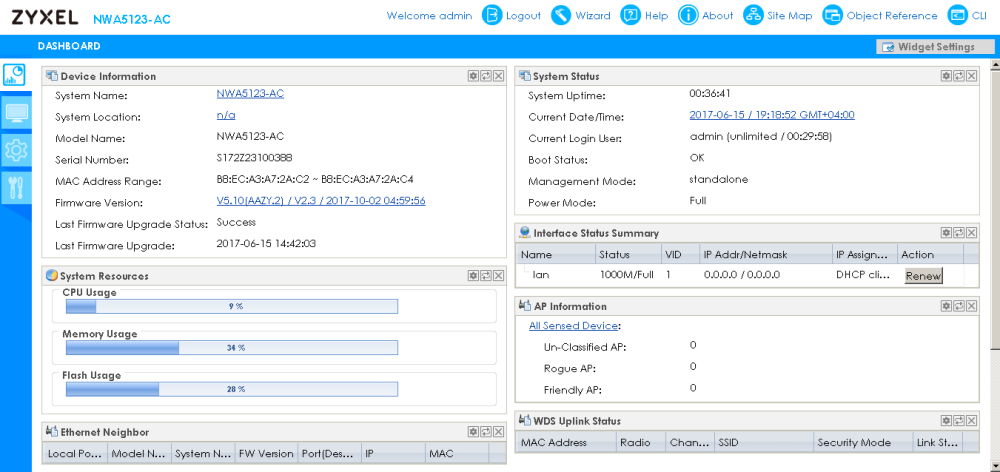Sort by Name column in Interface Status

555,254
